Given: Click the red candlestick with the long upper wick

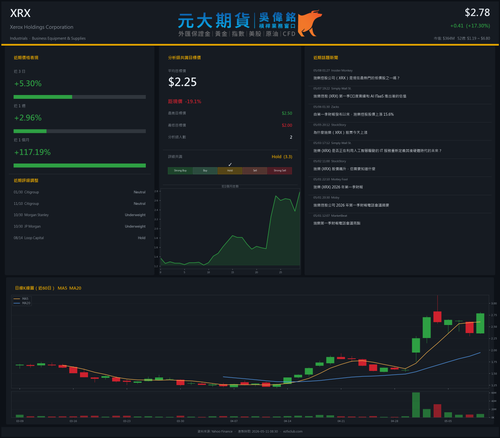Looking at the screenshot, I should pos(437,317).
